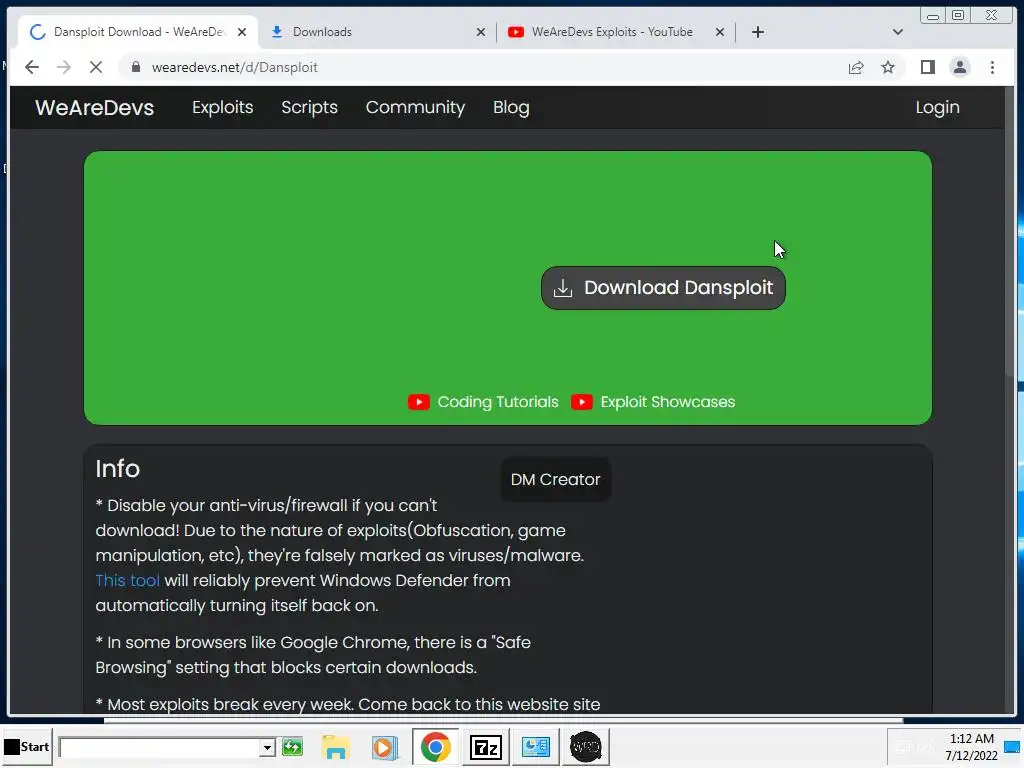Click the share page icon
Image resolution: width=1024 pixels, height=768 pixels.
coord(856,67)
